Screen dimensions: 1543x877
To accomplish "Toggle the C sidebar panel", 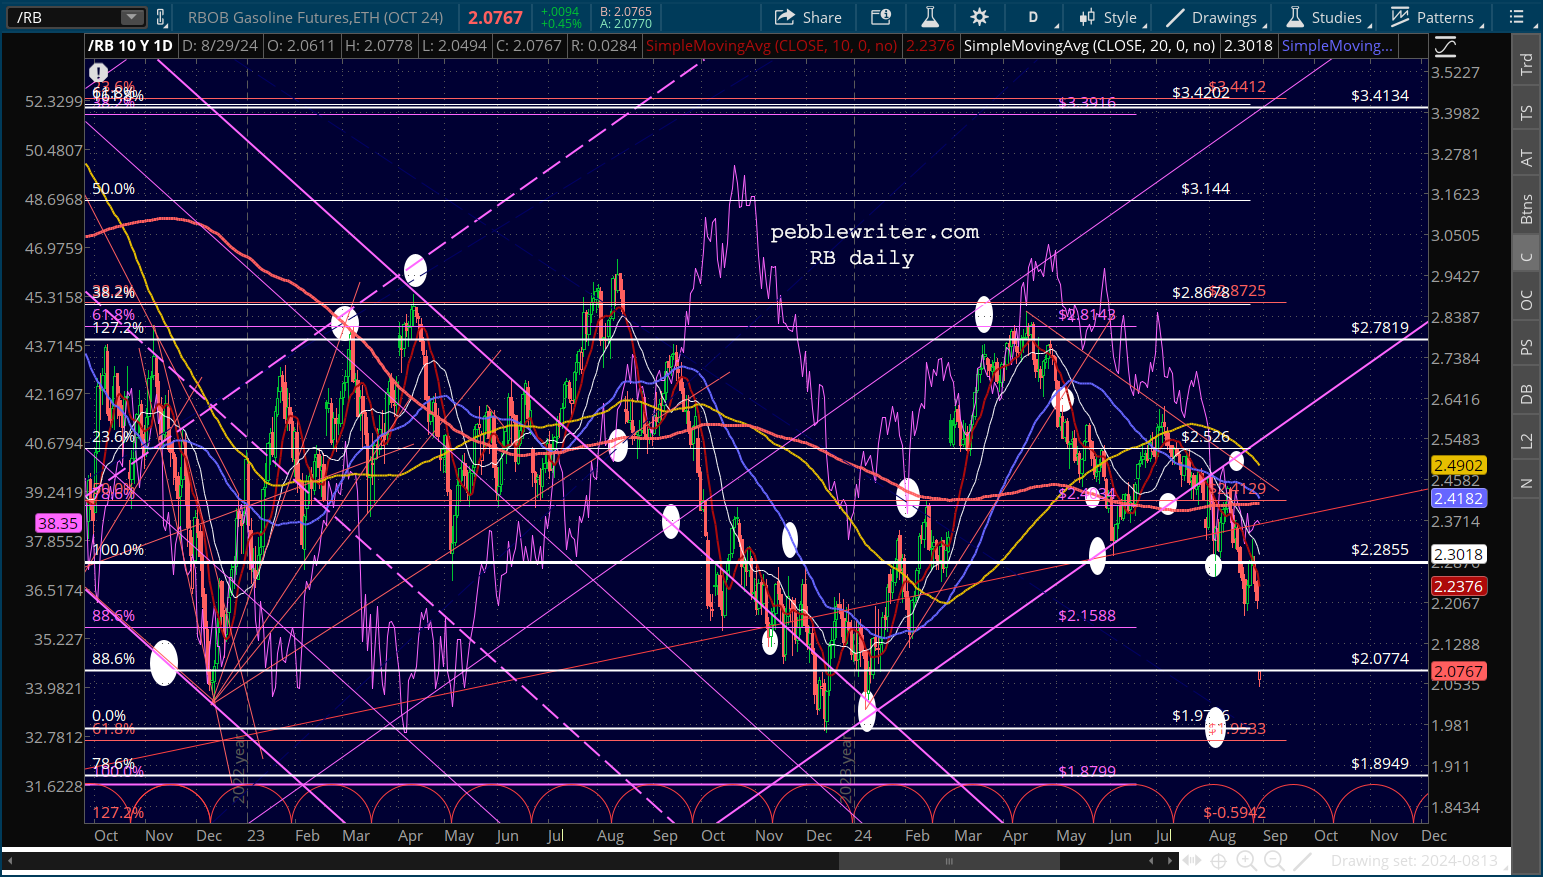I will tap(1526, 256).
